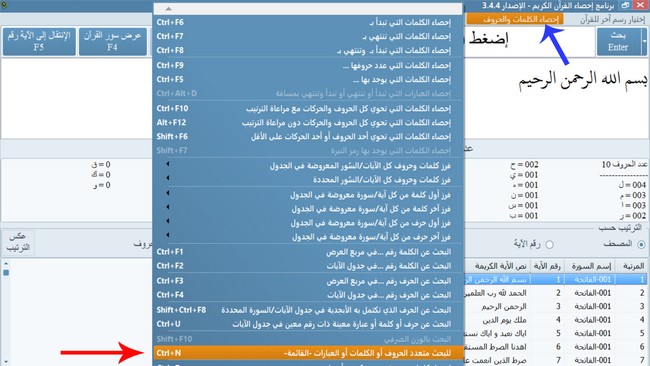Screen dimensions: 650x366
Task: Select the رقم الآية sort radio button
Action: pyautogui.click(x=550, y=245)
